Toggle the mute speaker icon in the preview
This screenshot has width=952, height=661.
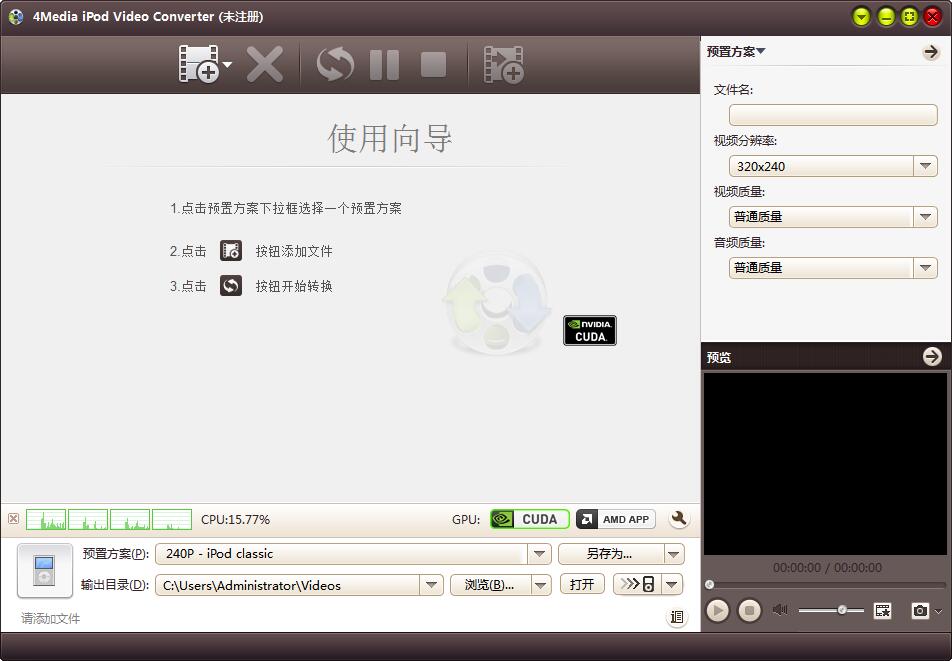(x=779, y=610)
